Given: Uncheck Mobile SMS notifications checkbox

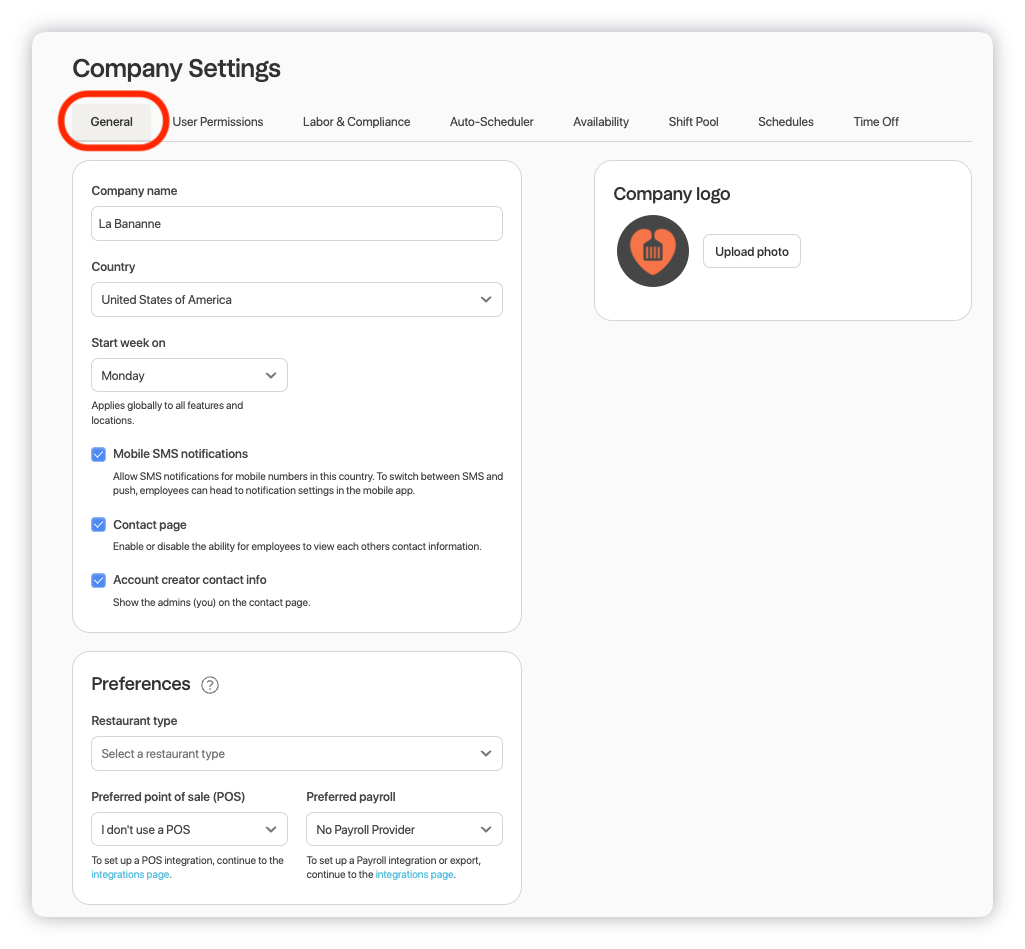Looking at the screenshot, I should coord(99,454).
